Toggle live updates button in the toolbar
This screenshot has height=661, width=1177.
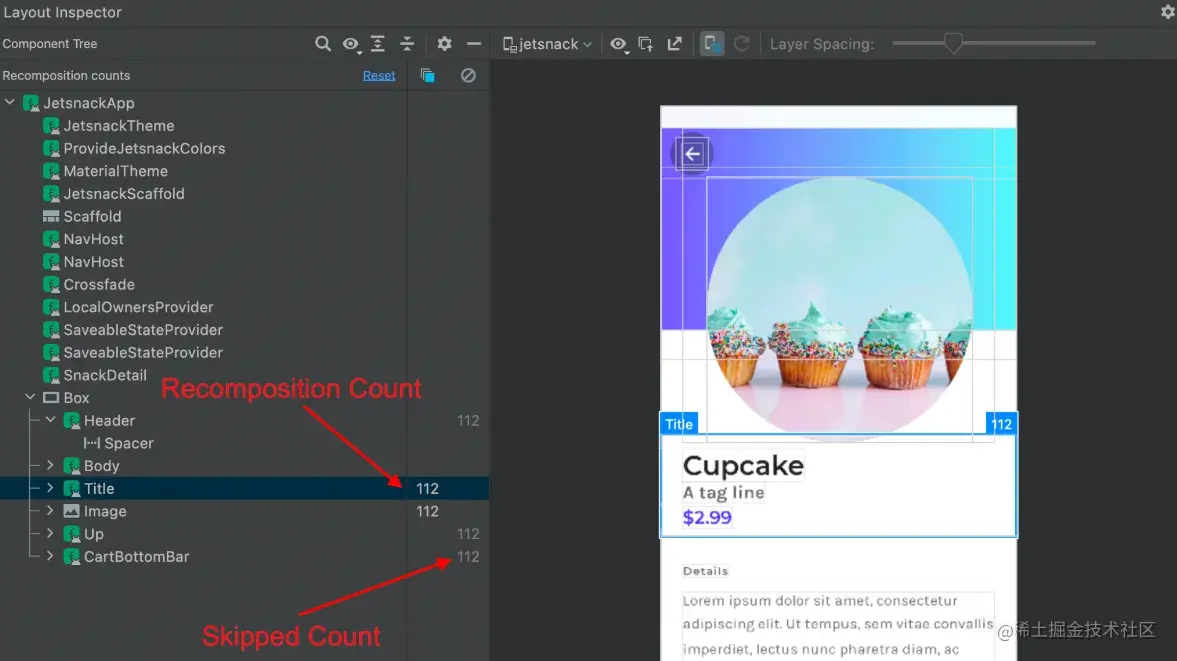point(712,44)
